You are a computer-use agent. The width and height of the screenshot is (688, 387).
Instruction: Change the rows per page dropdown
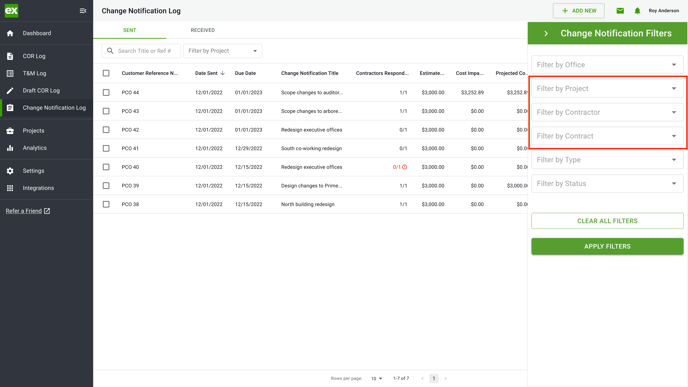tap(376, 378)
